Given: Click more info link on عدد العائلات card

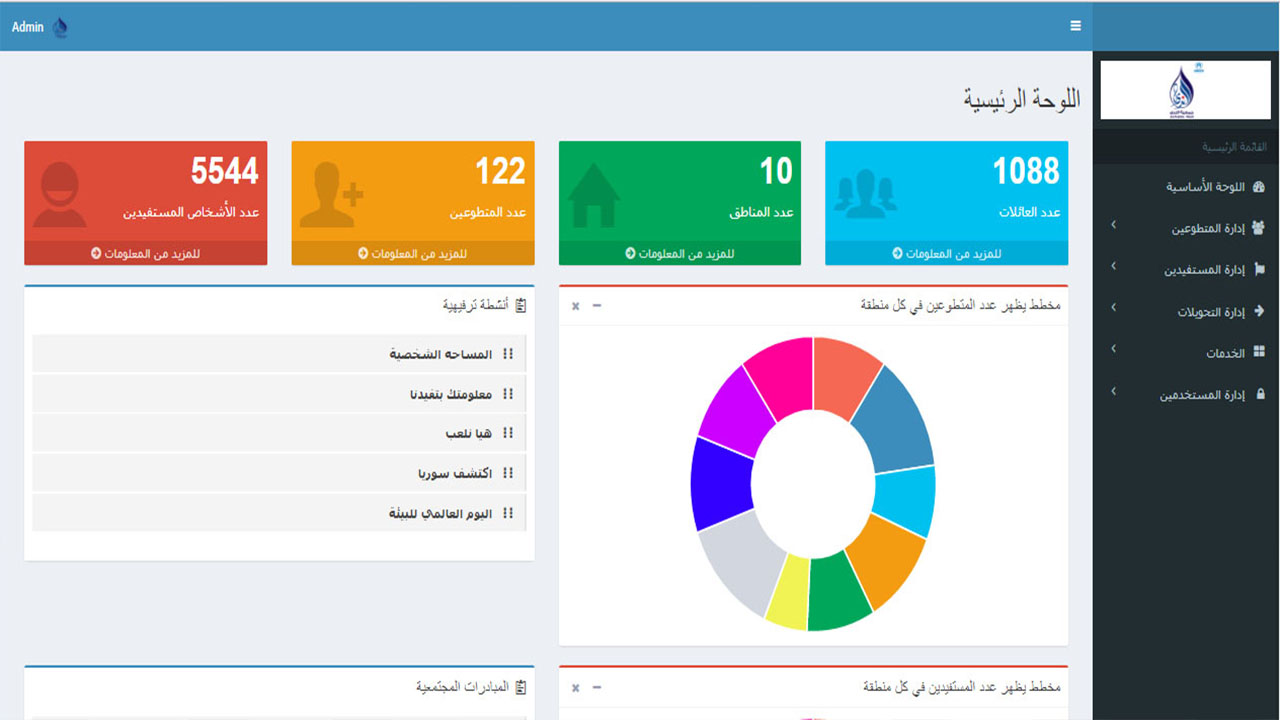Looking at the screenshot, I should tap(946, 254).
